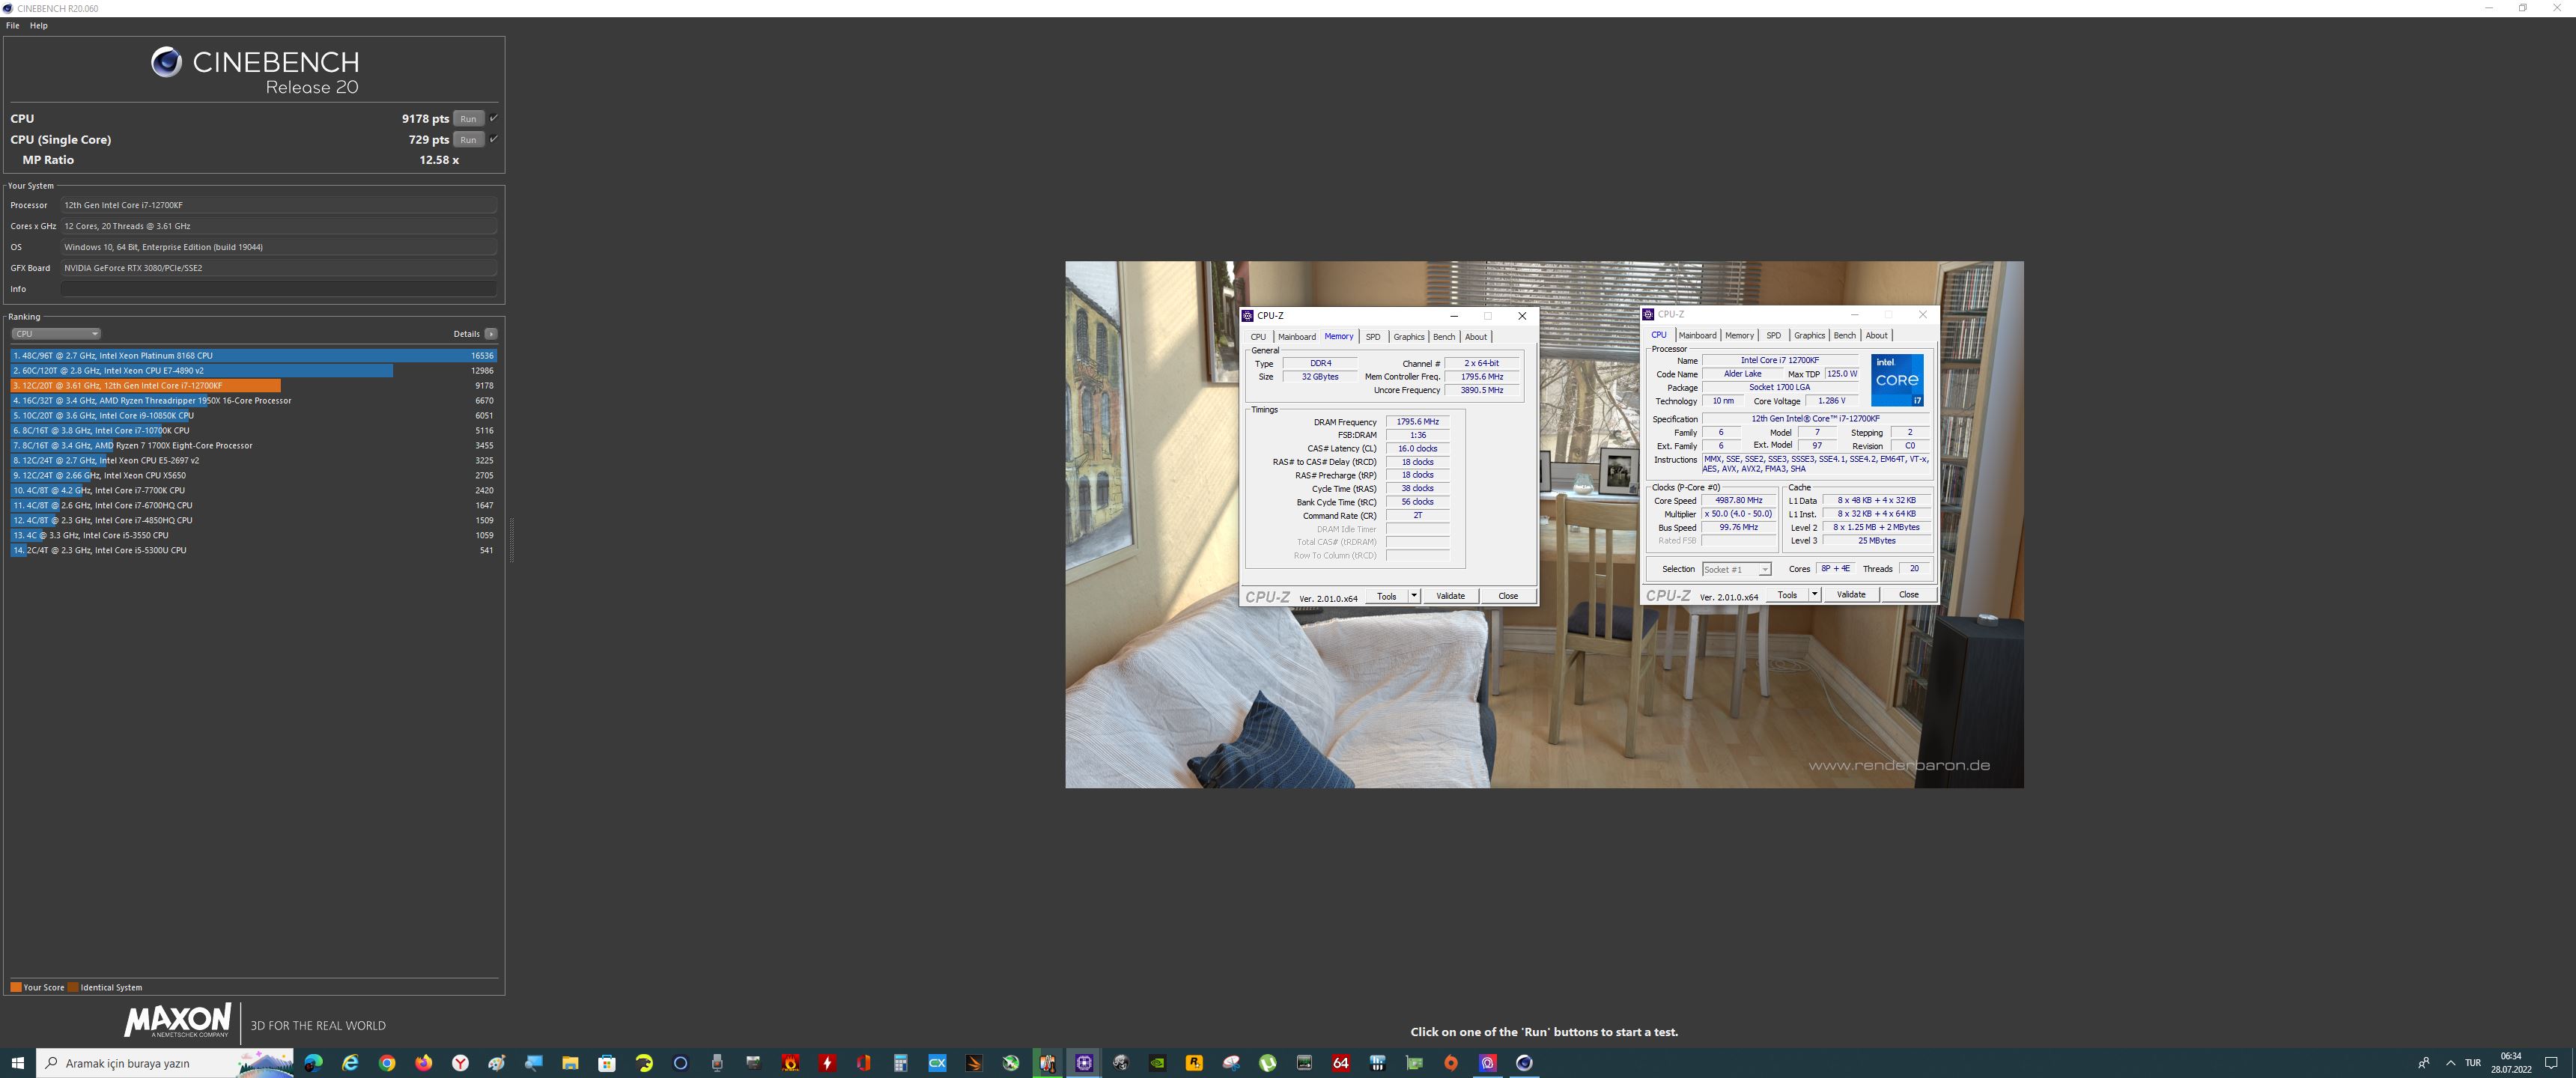Click the Core Speed 4987.80 MHz value

1739,500
